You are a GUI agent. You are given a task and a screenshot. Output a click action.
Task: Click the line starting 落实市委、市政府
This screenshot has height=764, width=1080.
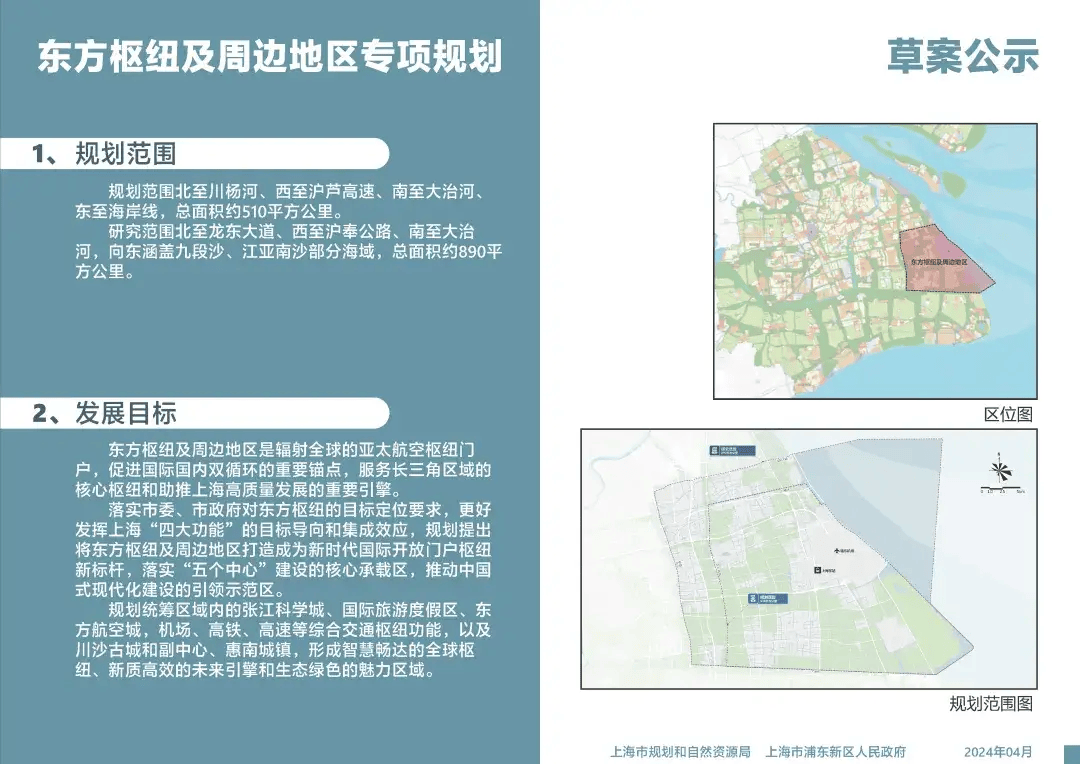pos(300,510)
